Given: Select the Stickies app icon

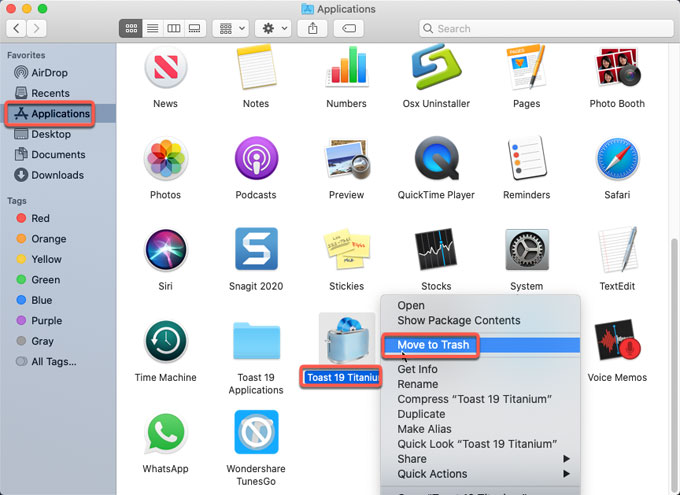Looking at the screenshot, I should coord(347,249).
